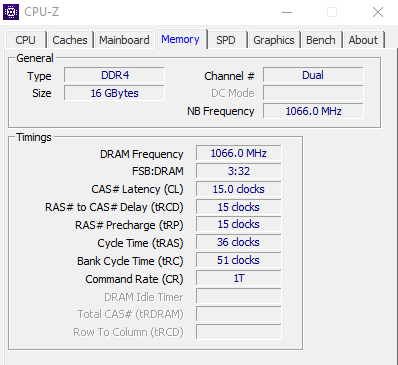Click the FSB:DRAM value 3:32
The height and width of the screenshot is (365, 398).
pos(239,171)
